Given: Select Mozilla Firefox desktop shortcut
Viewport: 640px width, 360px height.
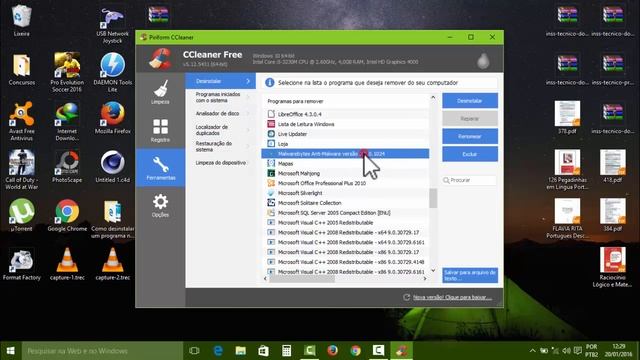Looking at the screenshot, I should (112, 118).
